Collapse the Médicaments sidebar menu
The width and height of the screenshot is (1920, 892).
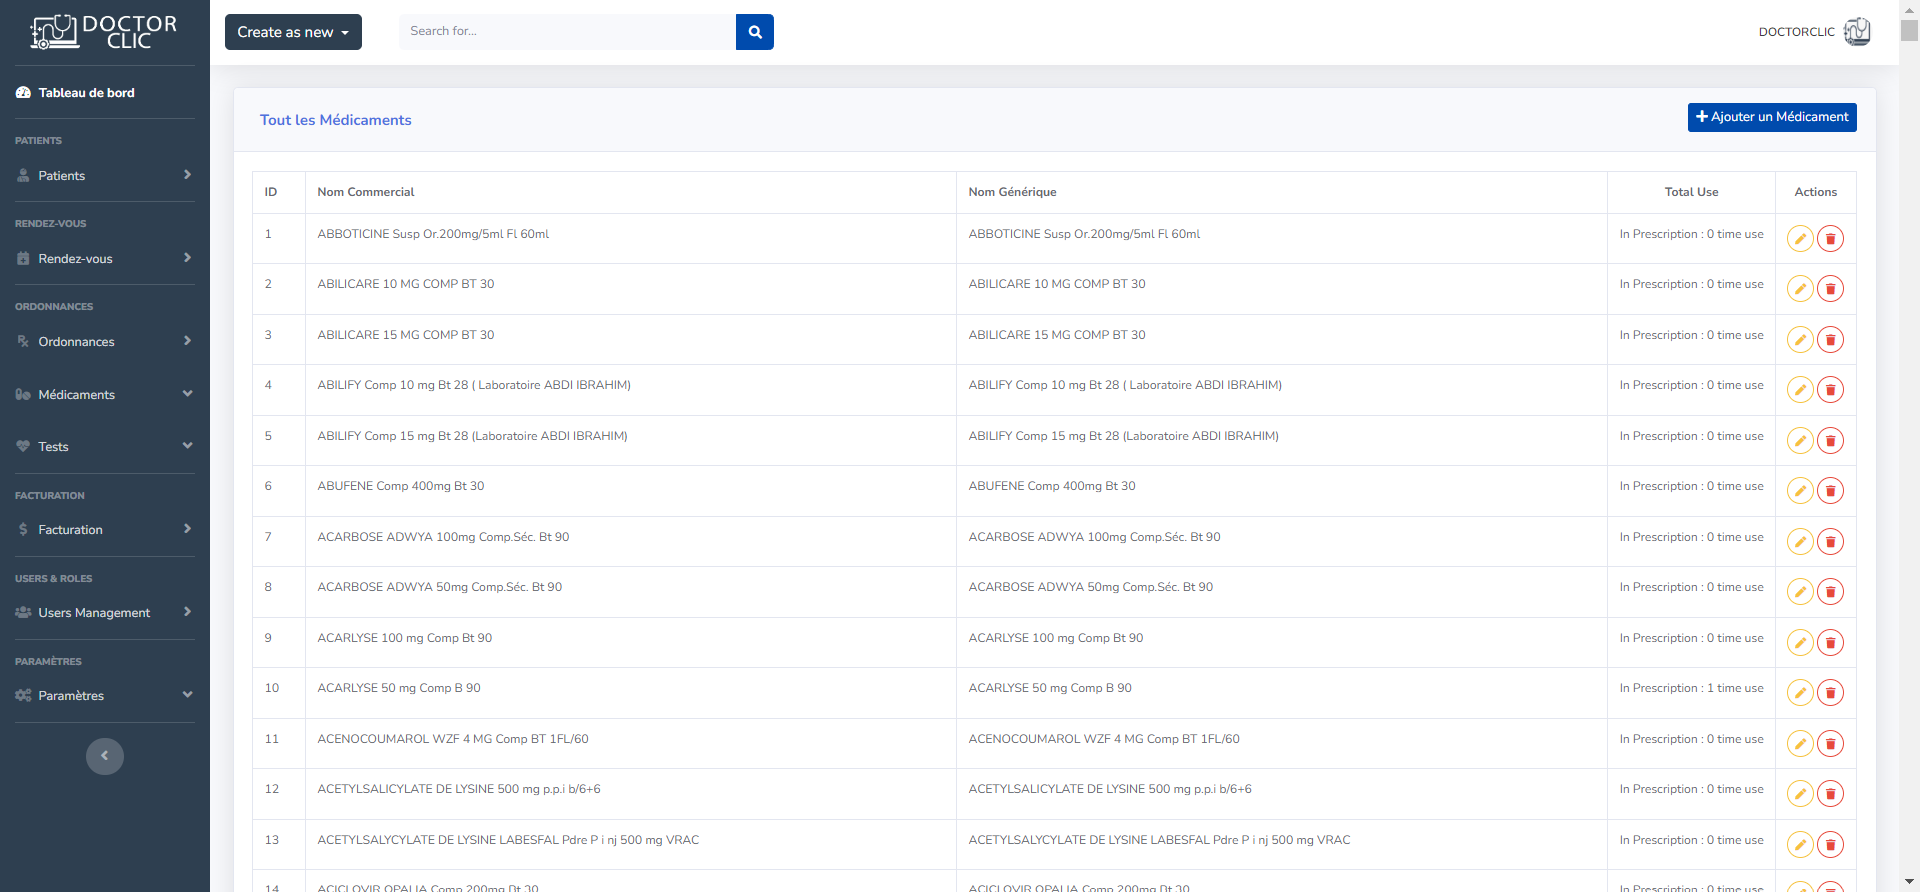click(105, 394)
